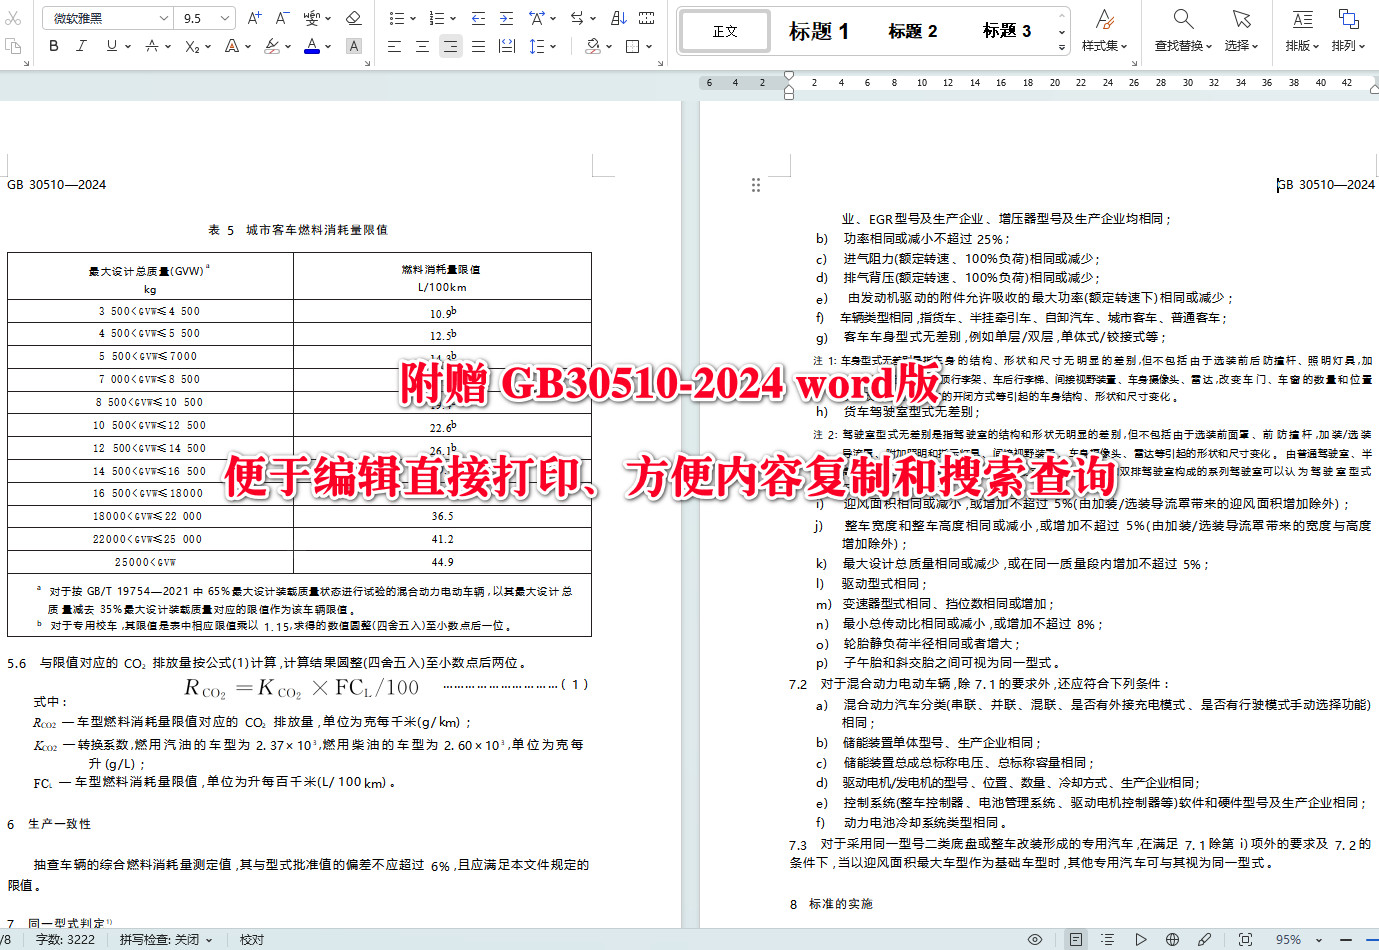Apply strikethrough to text
The width and height of the screenshot is (1379, 950).
click(151, 46)
